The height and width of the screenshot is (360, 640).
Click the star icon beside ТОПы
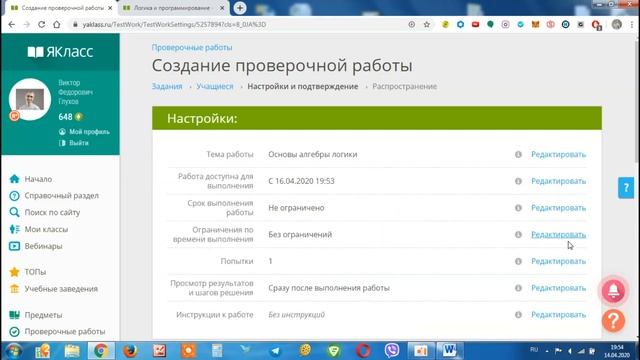pyautogui.click(x=14, y=271)
